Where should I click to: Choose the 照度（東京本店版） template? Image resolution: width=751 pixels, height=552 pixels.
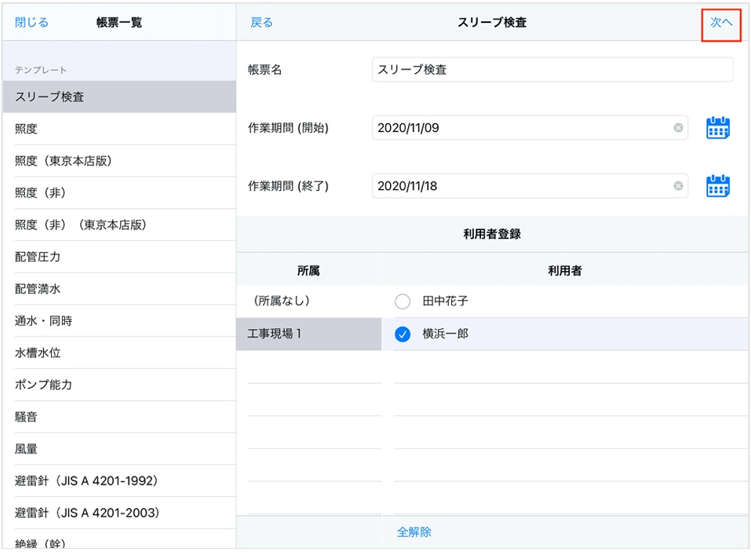118,161
